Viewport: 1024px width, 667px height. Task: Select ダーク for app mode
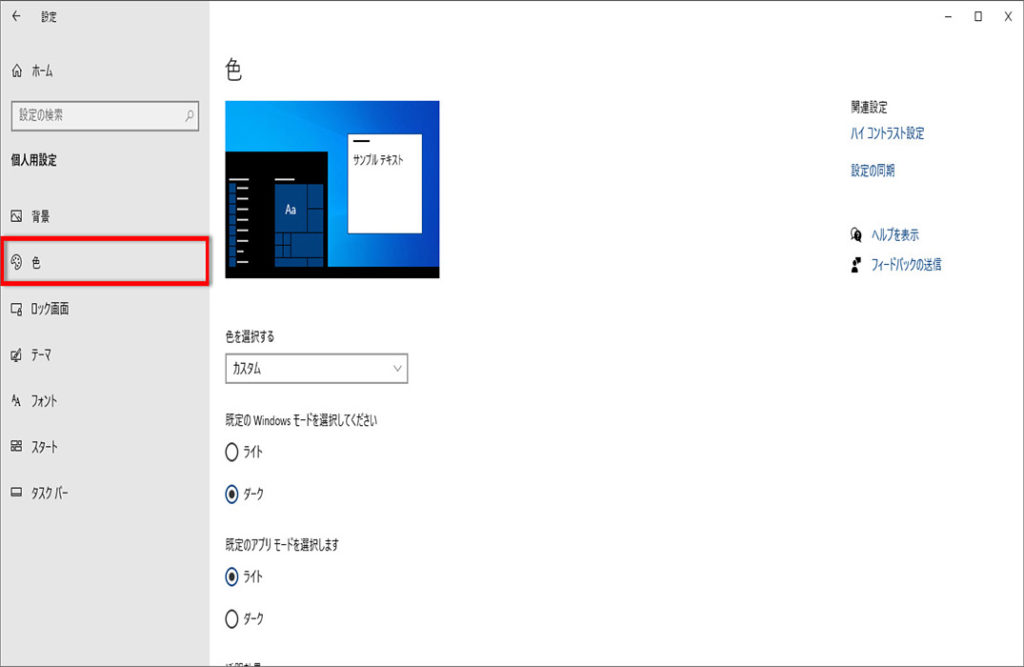[232, 618]
